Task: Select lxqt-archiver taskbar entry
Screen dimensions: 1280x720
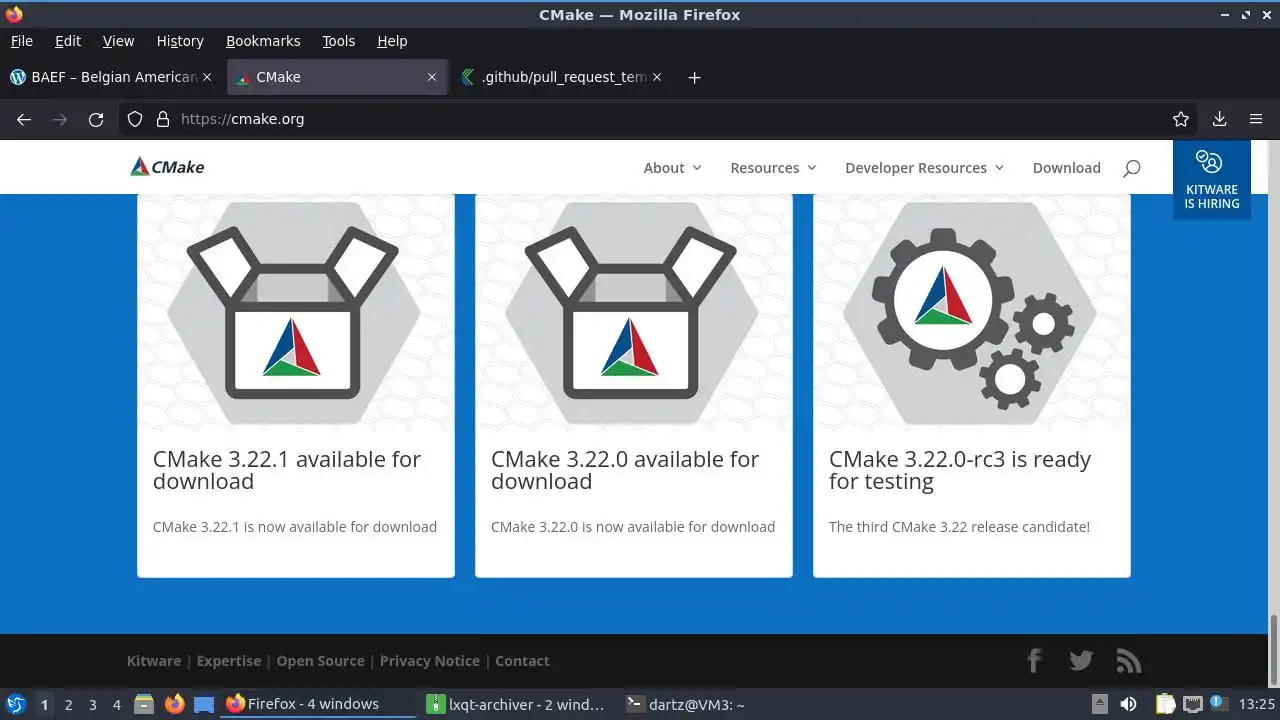Action: [516, 704]
